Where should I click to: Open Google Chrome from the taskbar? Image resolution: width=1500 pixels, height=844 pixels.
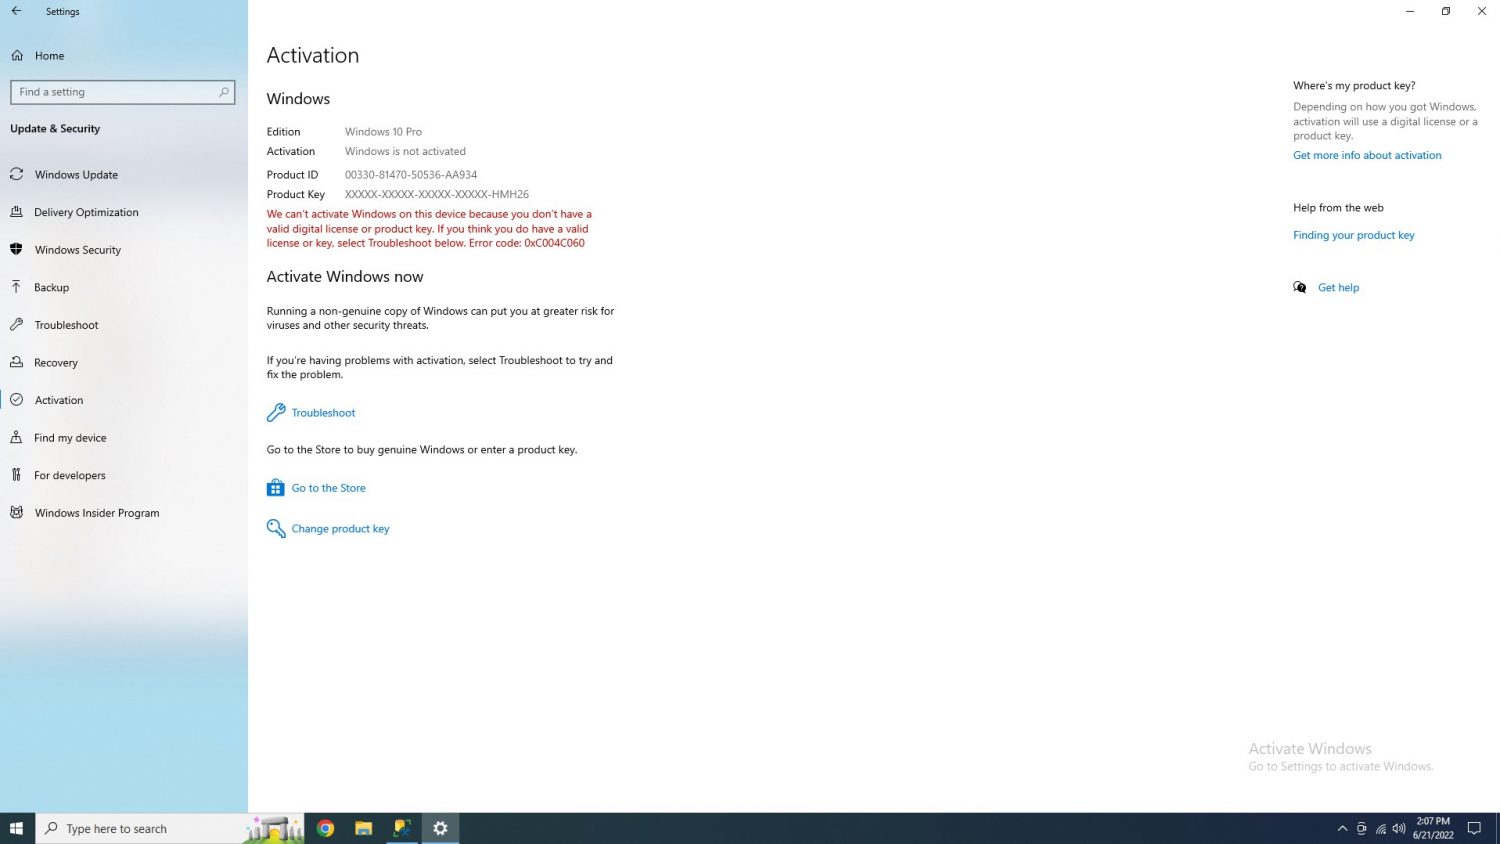(325, 828)
